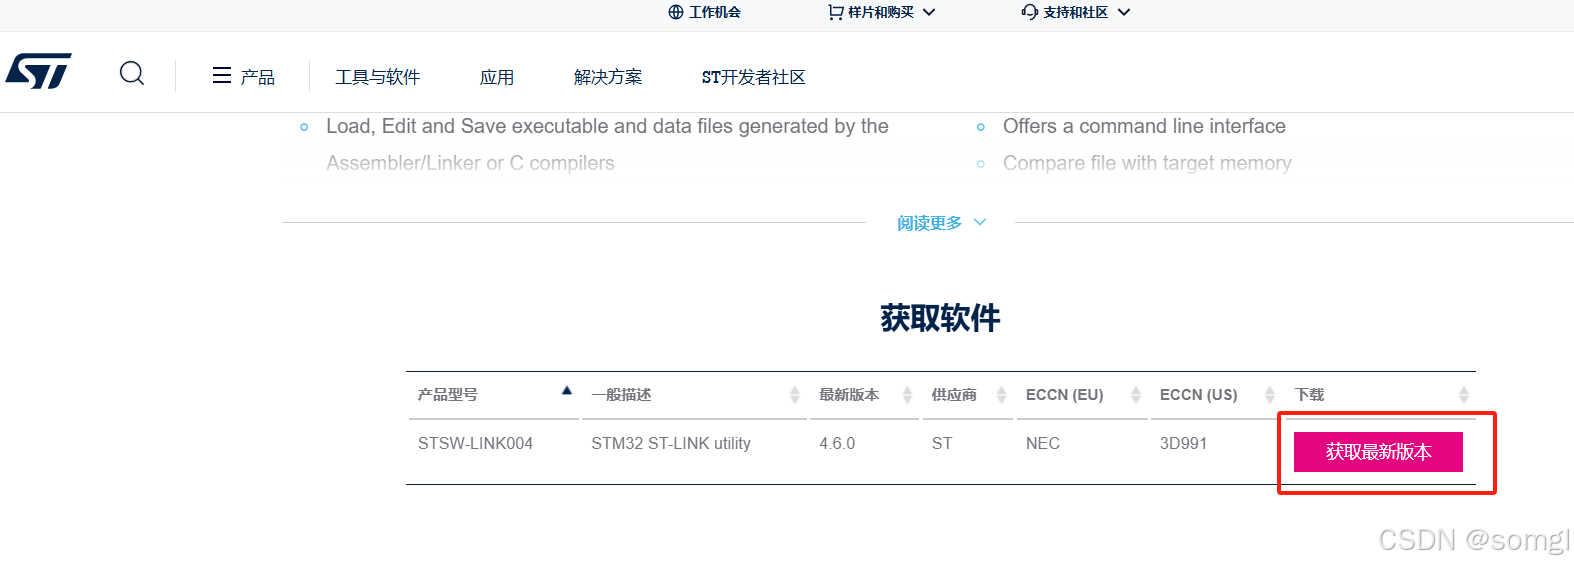The image size is (1574, 567).
Task: Click the NEC cell
Action: pos(1042,443)
